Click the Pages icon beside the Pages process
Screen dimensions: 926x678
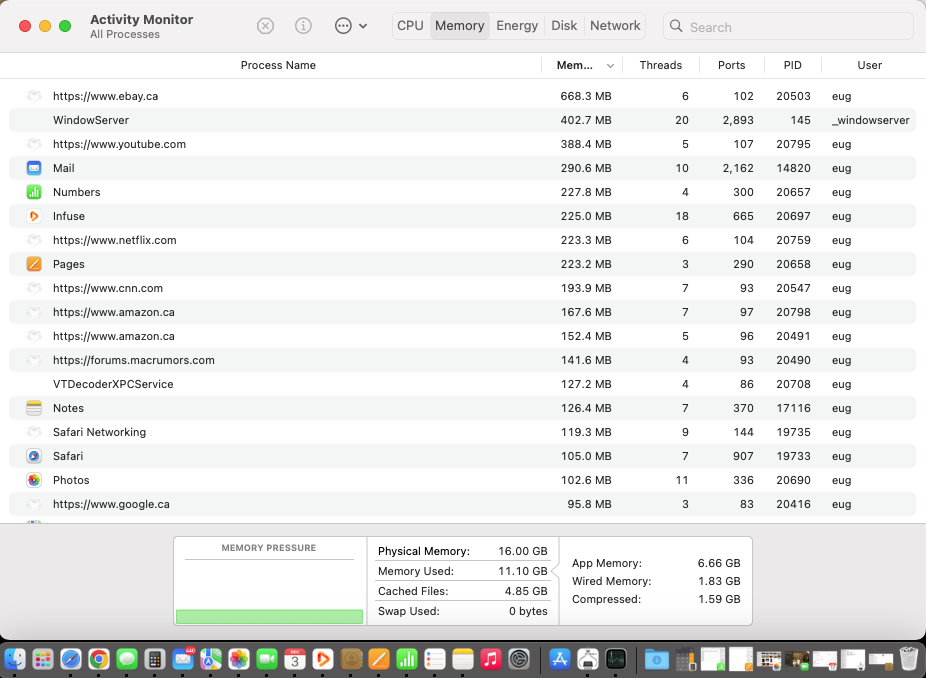[33, 264]
